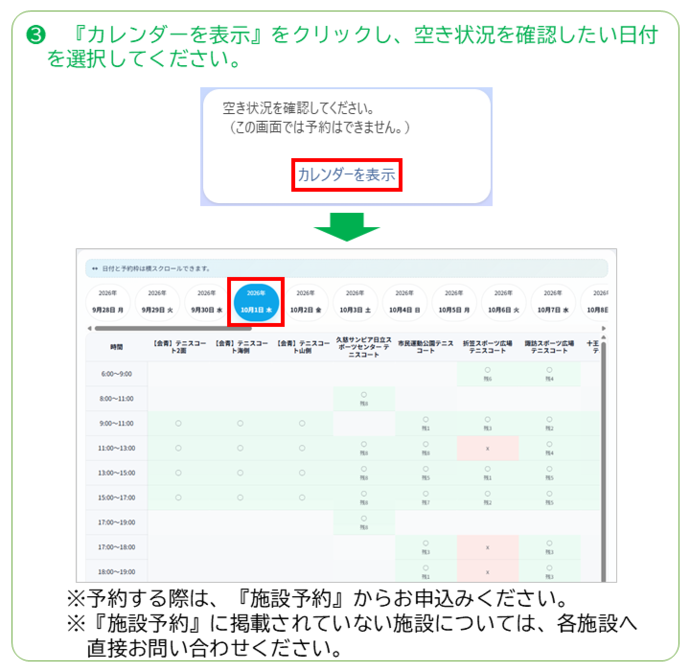Select 9:00~11:00 slot for テニスコート2面
Viewport: 690px width, 671px height.
[x=179, y=423]
